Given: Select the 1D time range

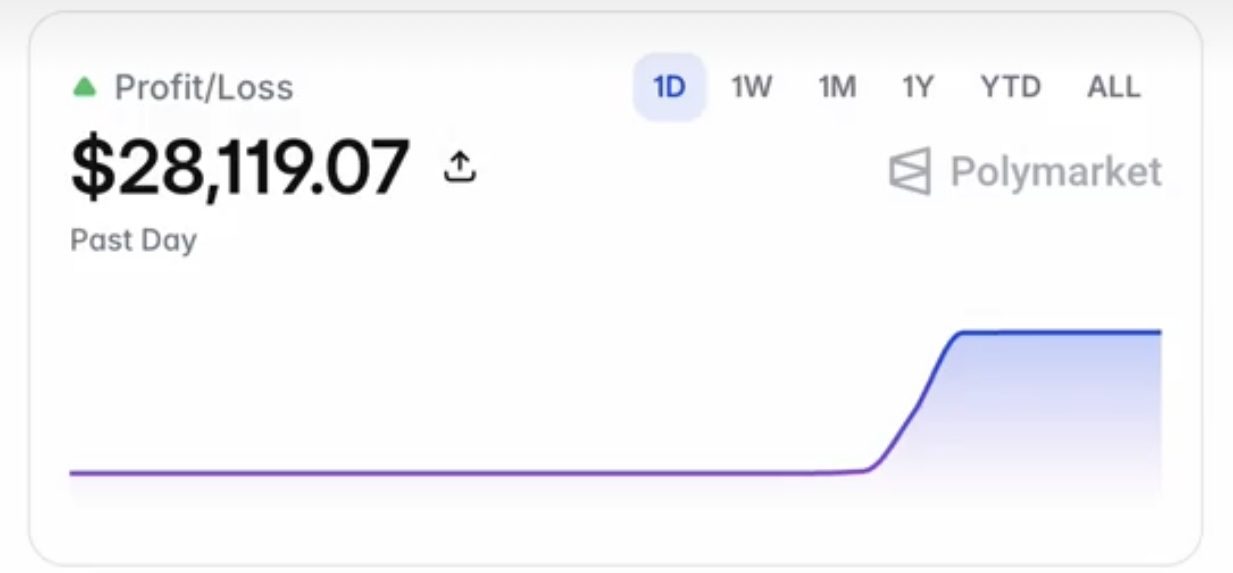Looking at the screenshot, I should [x=669, y=87].
